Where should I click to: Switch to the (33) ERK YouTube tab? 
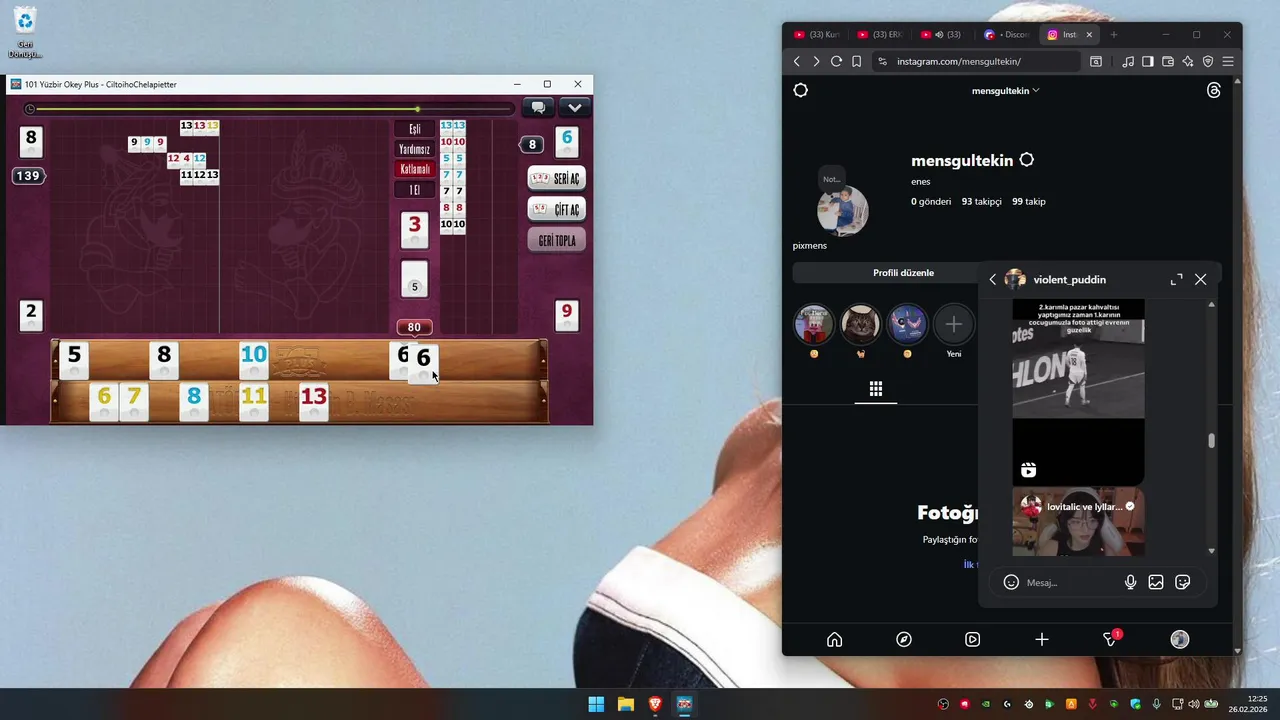880,34
